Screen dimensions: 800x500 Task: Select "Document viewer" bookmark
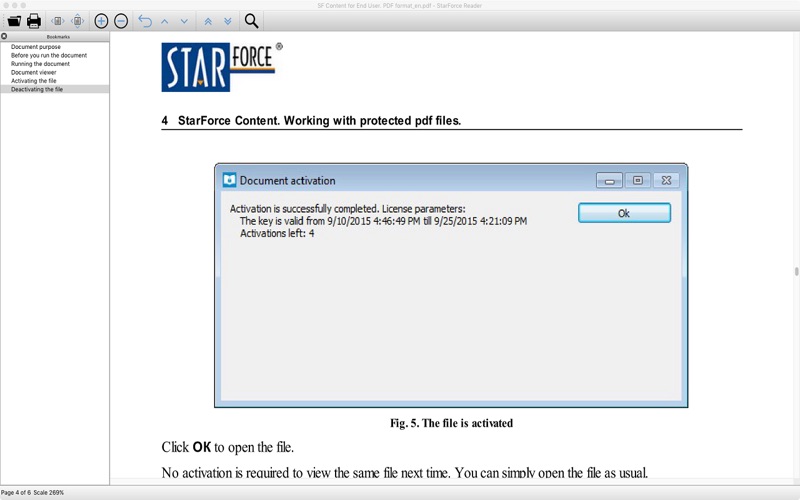pyautogui.click(x=34, y=72)
